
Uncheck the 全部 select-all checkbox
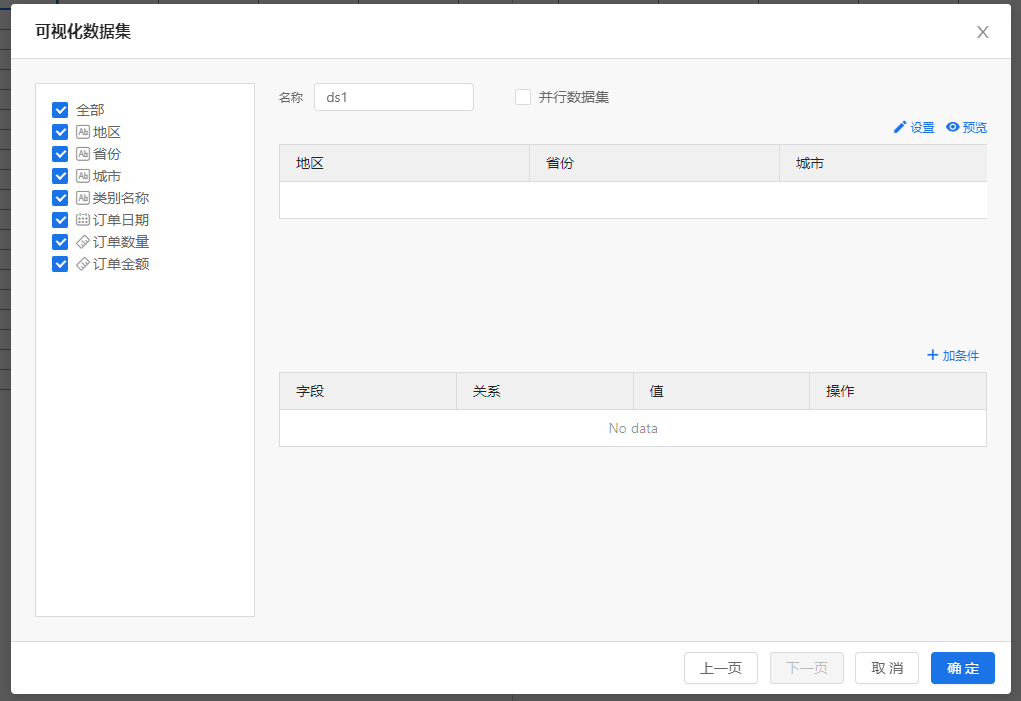click(x=60, y=110)
